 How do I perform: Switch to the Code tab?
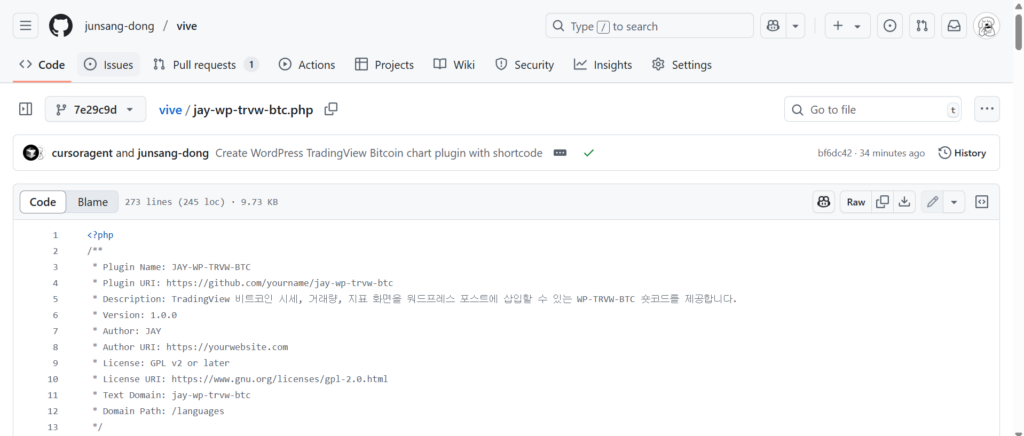point(42,65)
